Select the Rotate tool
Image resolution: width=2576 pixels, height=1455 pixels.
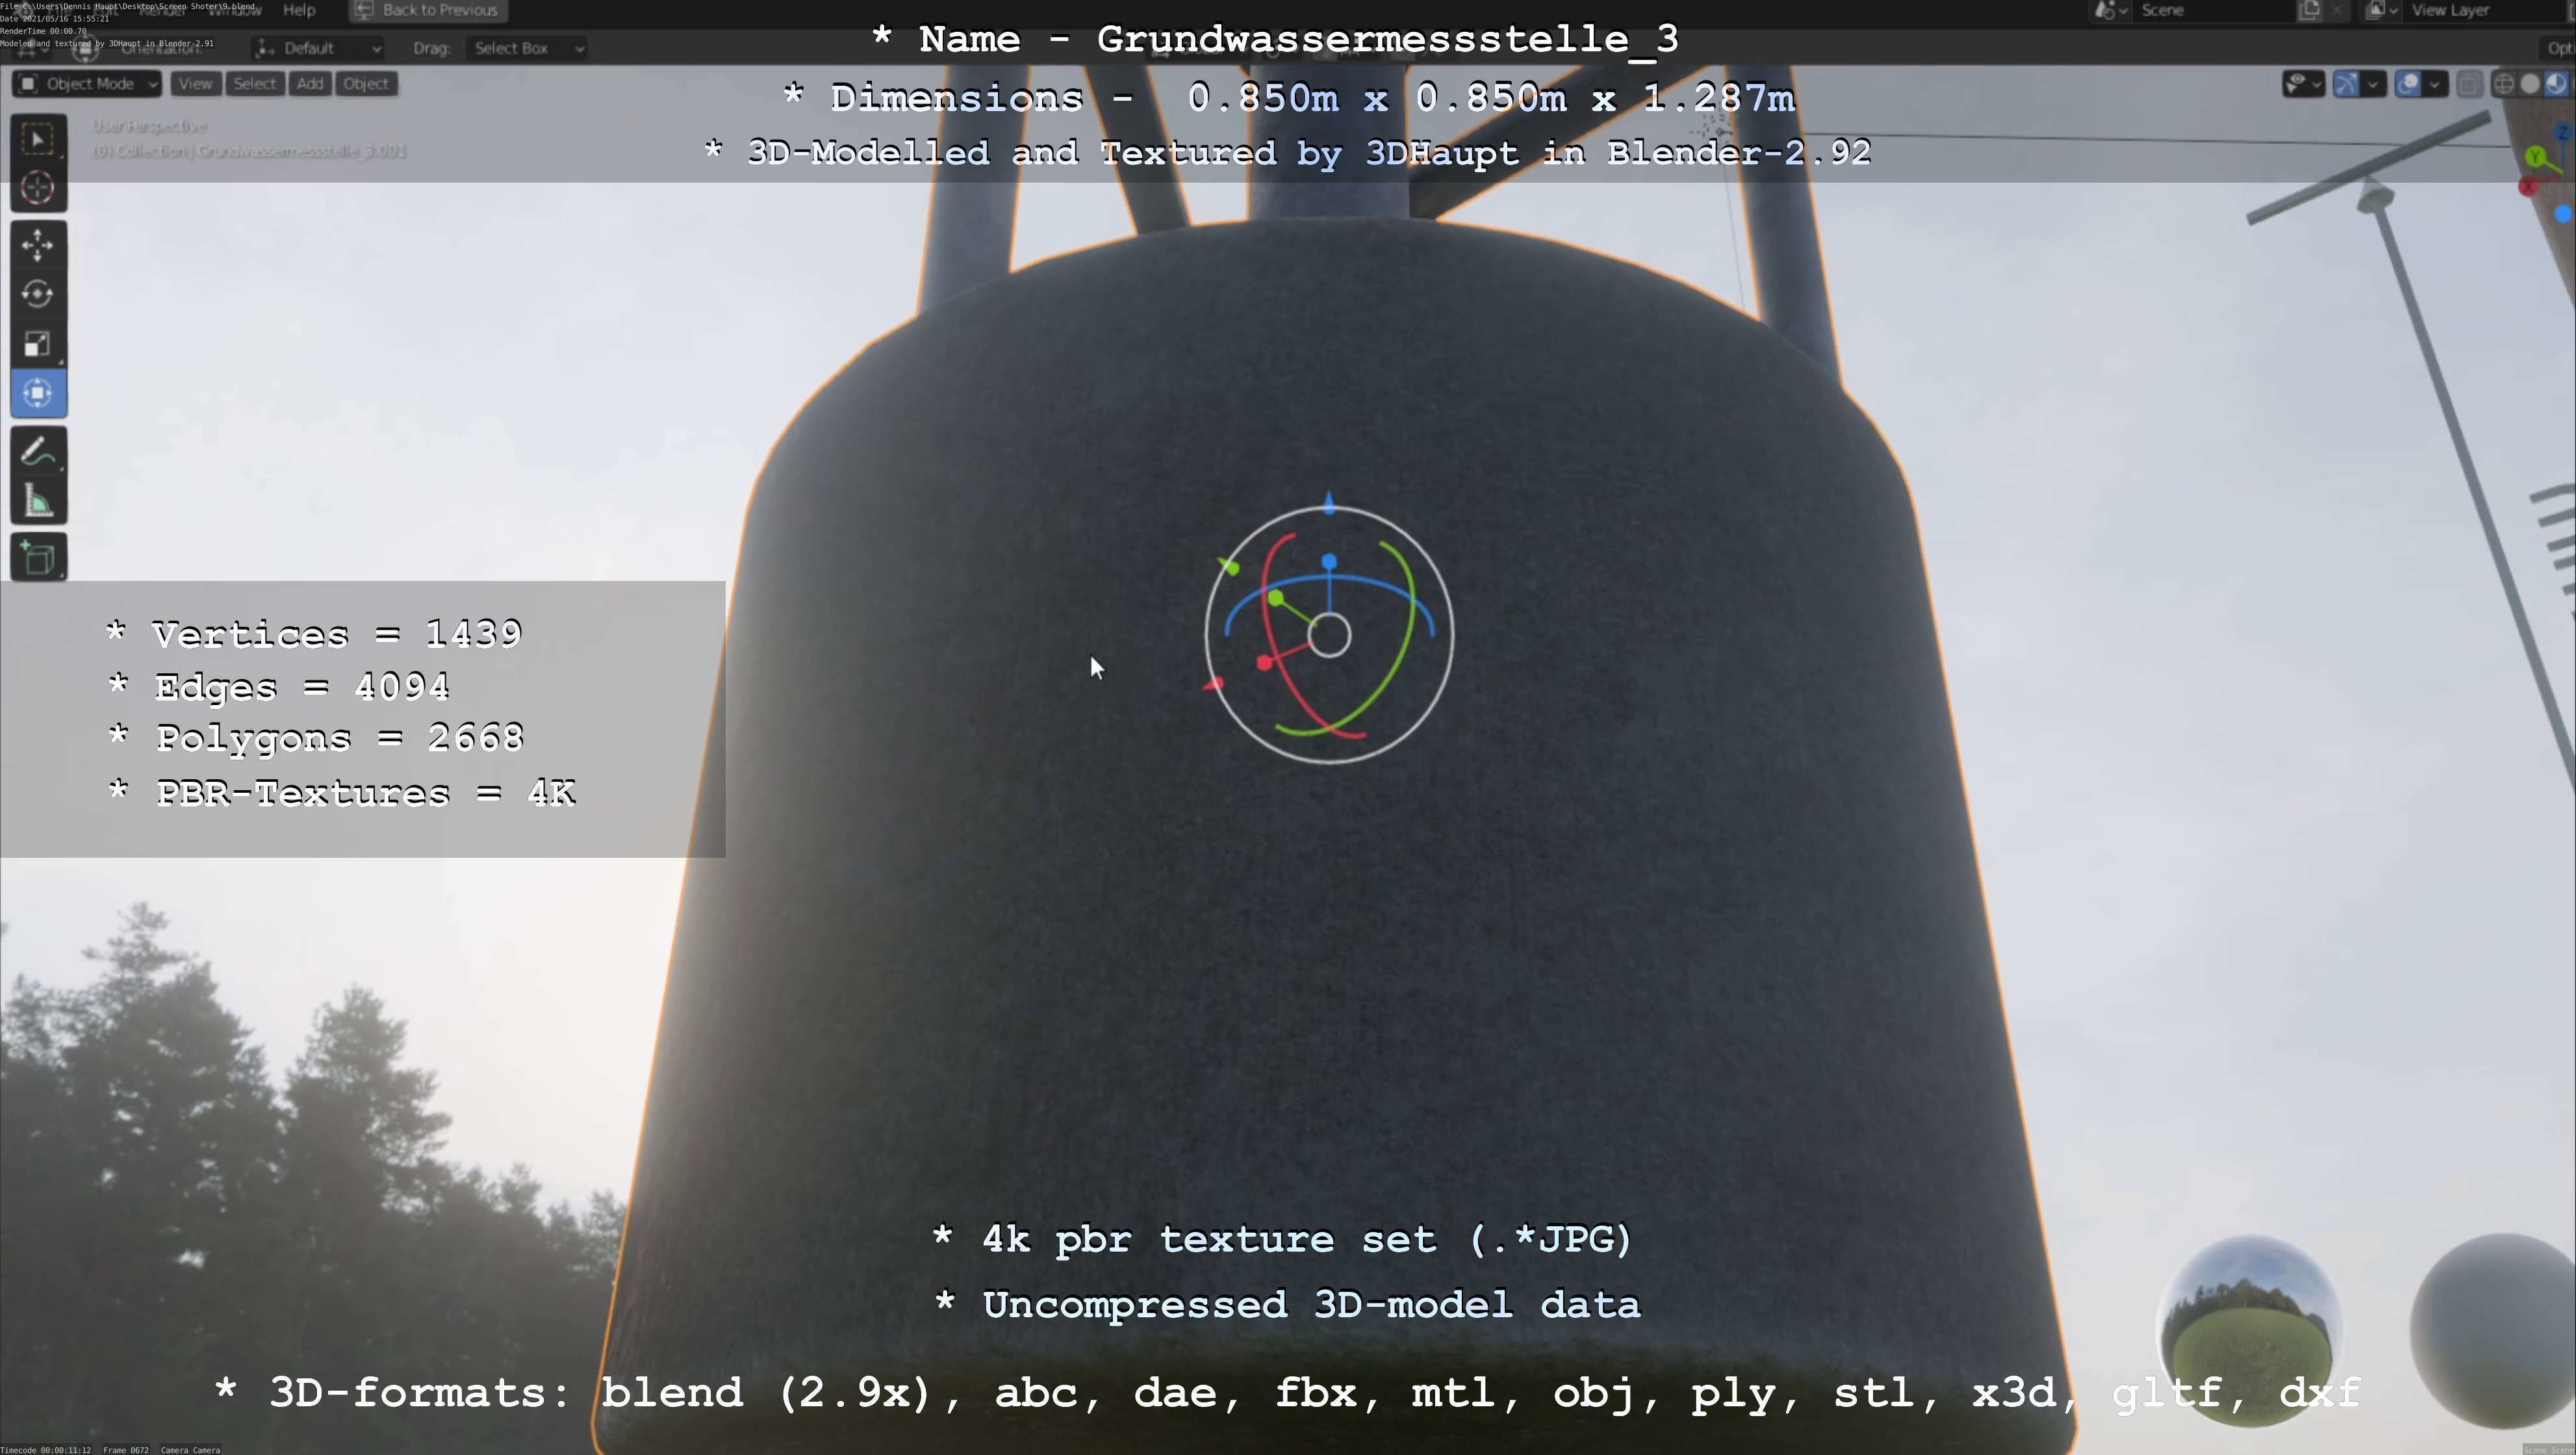coord(38,294)
